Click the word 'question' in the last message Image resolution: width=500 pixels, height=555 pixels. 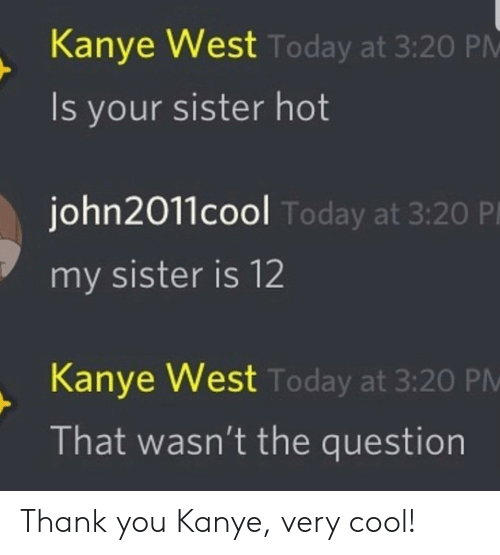[393, 442]
